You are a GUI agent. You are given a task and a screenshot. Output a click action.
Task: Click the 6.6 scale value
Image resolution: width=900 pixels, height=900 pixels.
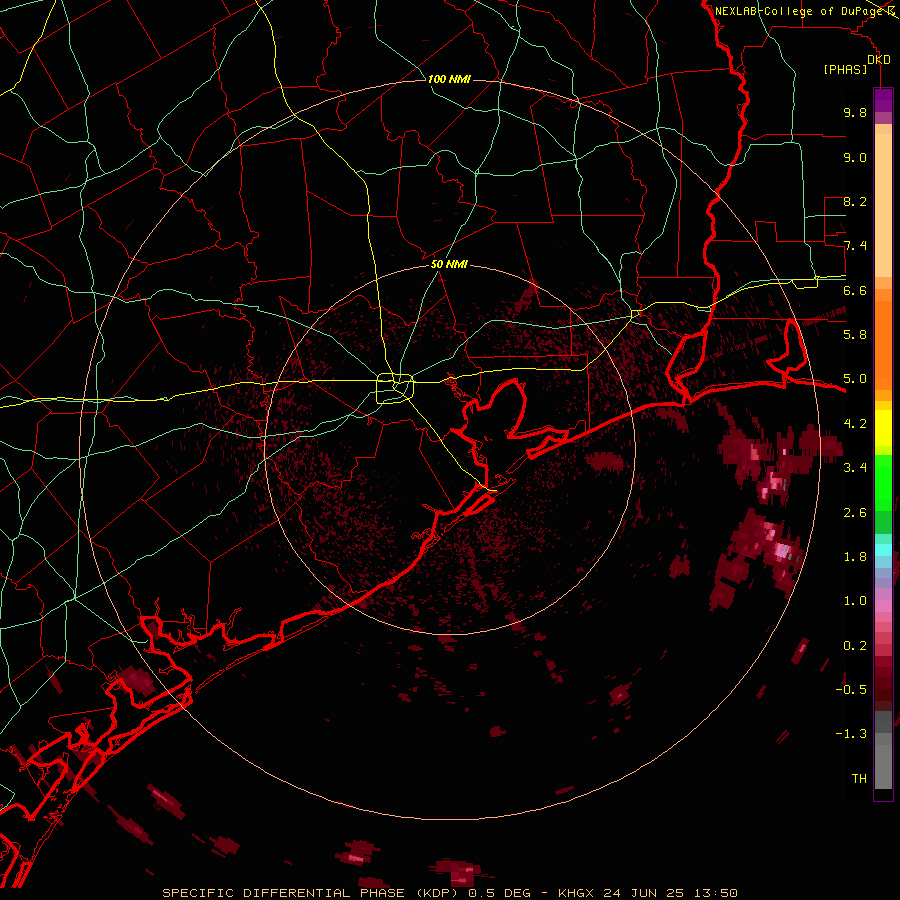(855, 290)
